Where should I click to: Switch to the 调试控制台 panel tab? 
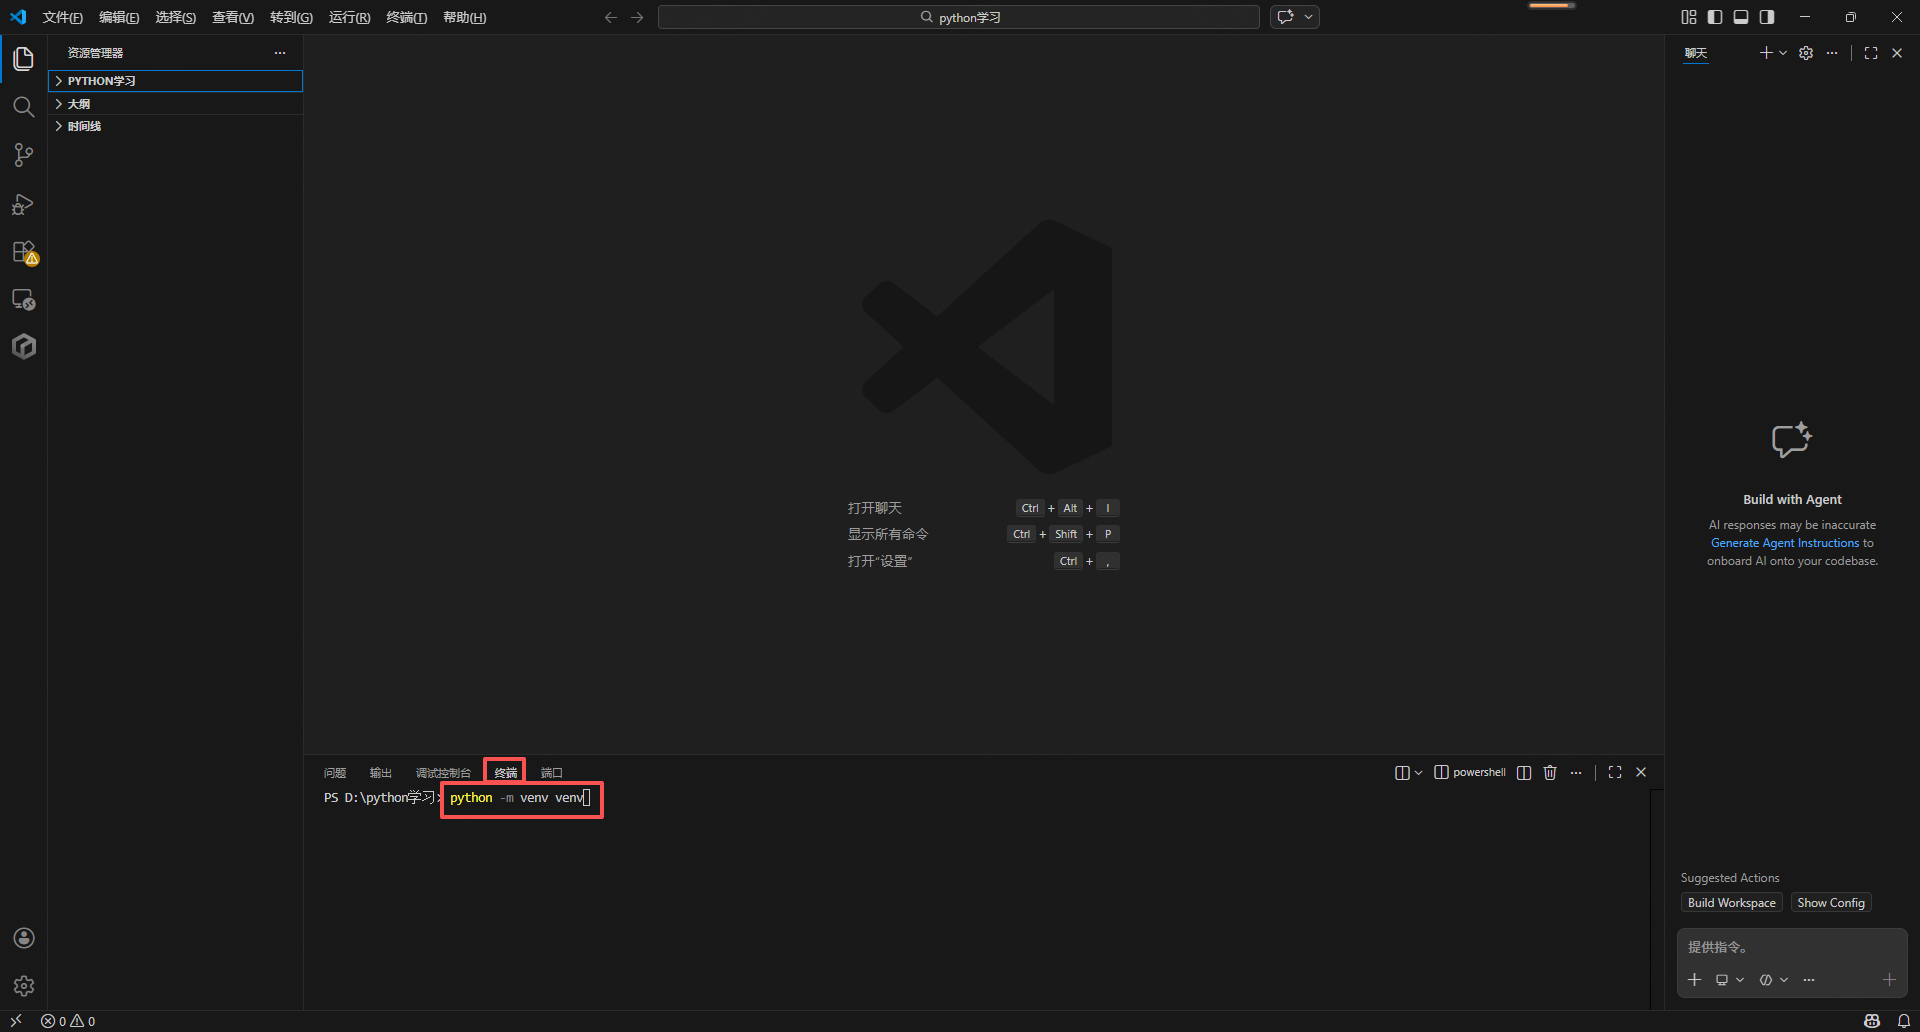point(443,773)
